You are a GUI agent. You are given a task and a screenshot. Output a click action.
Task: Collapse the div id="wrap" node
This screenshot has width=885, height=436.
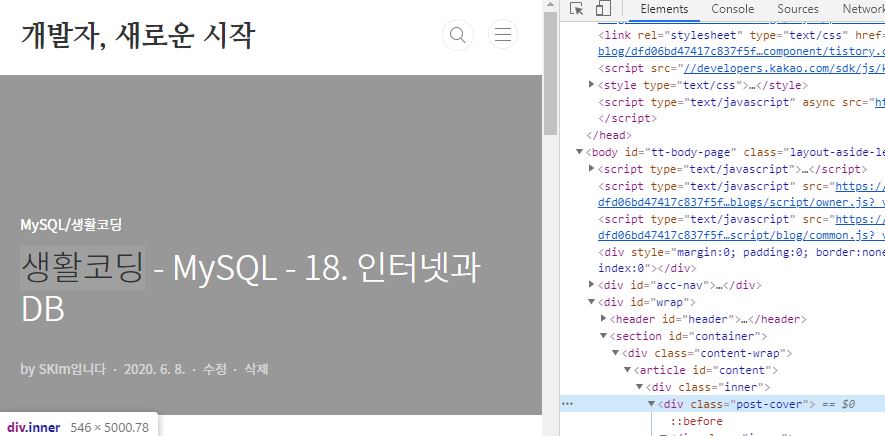pos(592,302)
